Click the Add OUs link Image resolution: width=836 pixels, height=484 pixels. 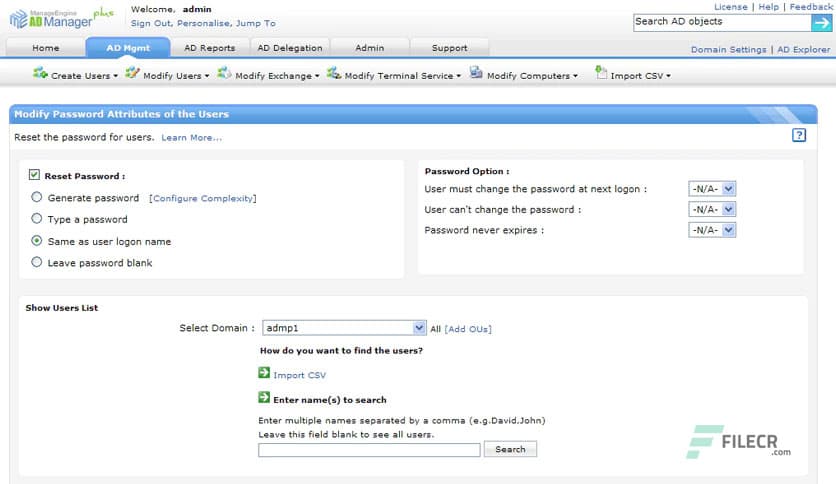[x=468, y=329]
